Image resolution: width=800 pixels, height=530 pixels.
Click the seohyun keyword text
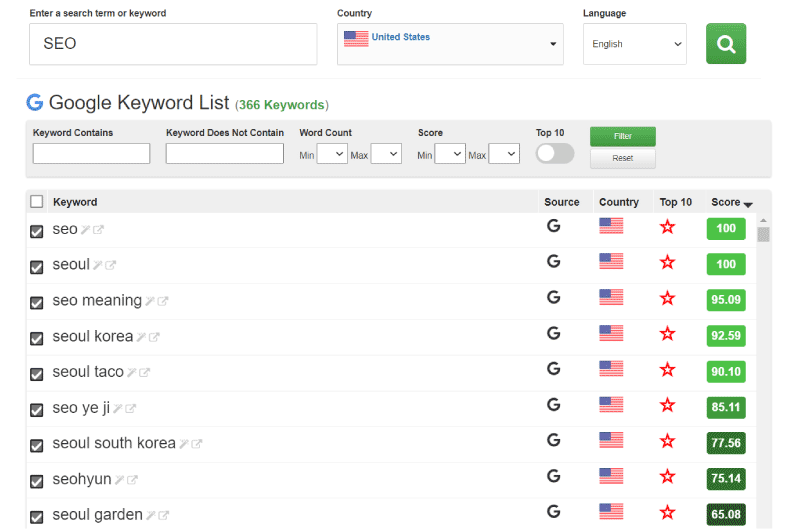click(82, 479)
